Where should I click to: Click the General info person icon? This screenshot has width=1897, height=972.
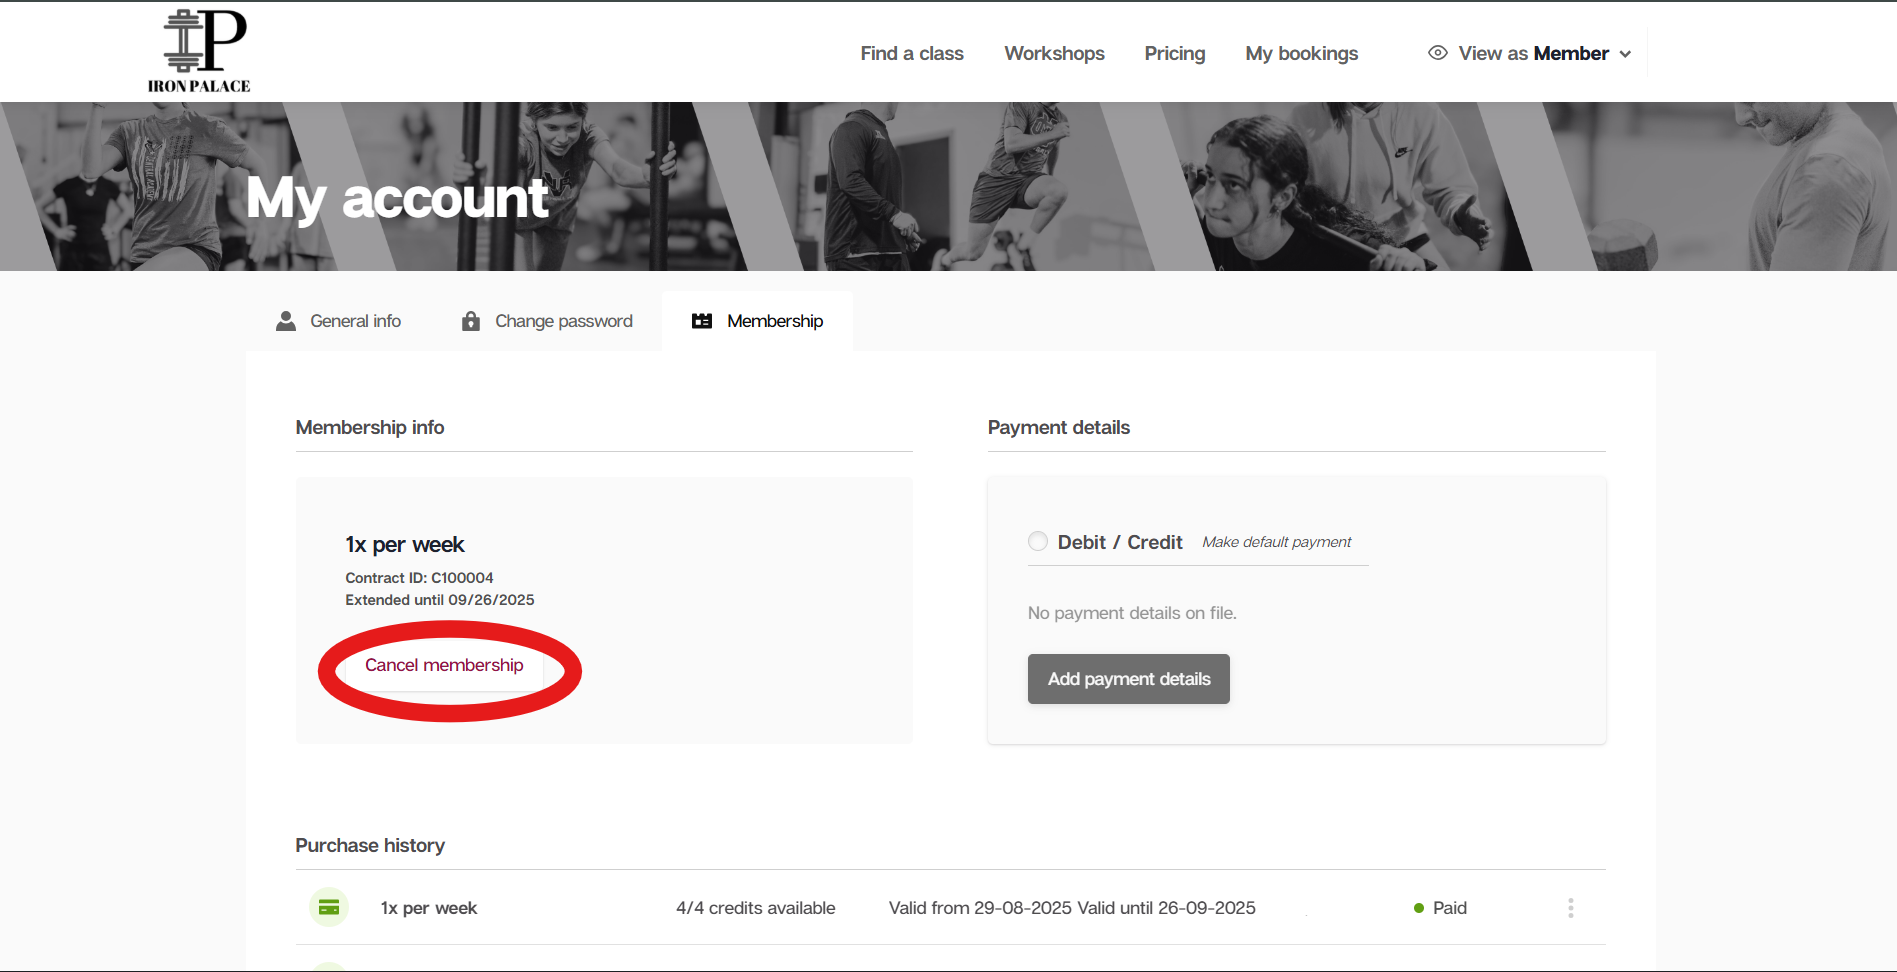click(286, 321)
